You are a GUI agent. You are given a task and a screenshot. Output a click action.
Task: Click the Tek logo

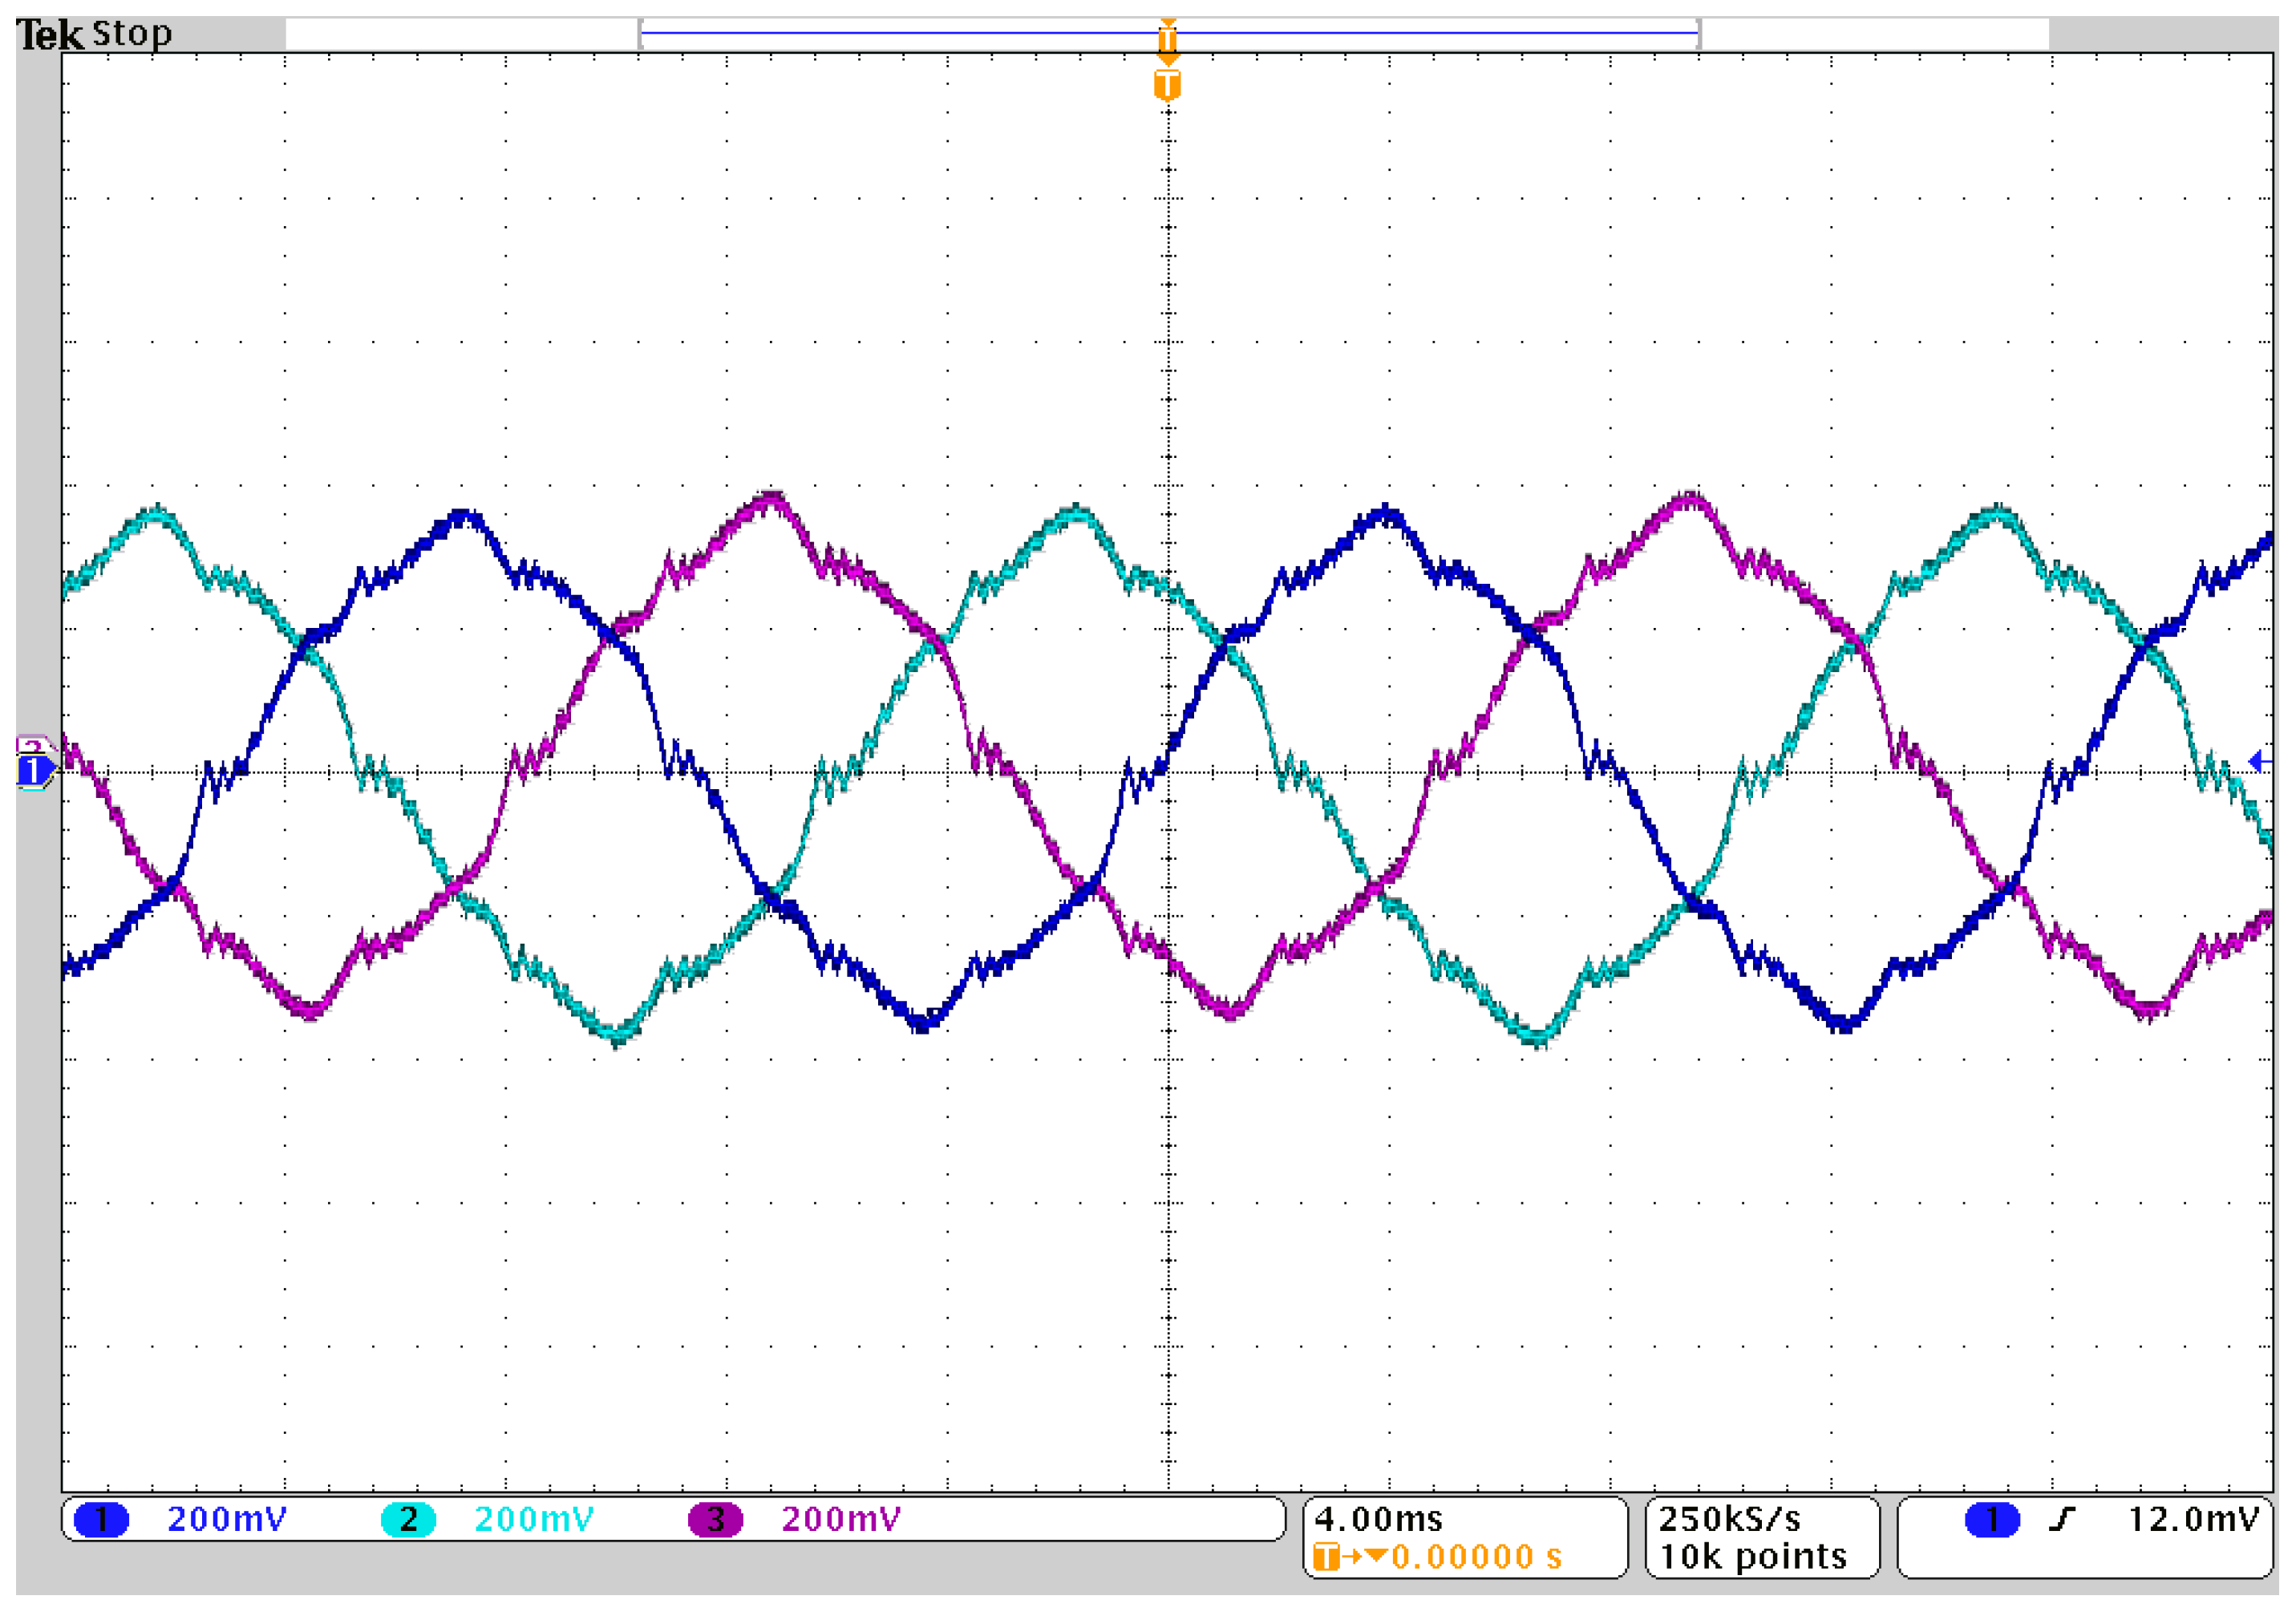point(50,35)
